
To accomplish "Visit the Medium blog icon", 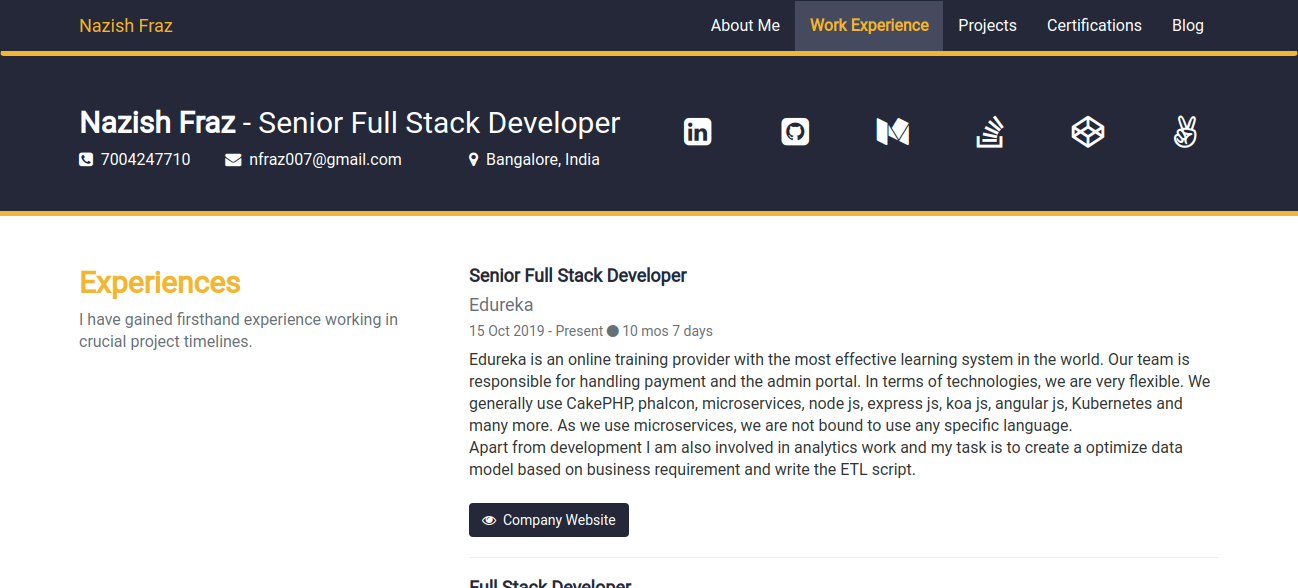I will point(892,132).
